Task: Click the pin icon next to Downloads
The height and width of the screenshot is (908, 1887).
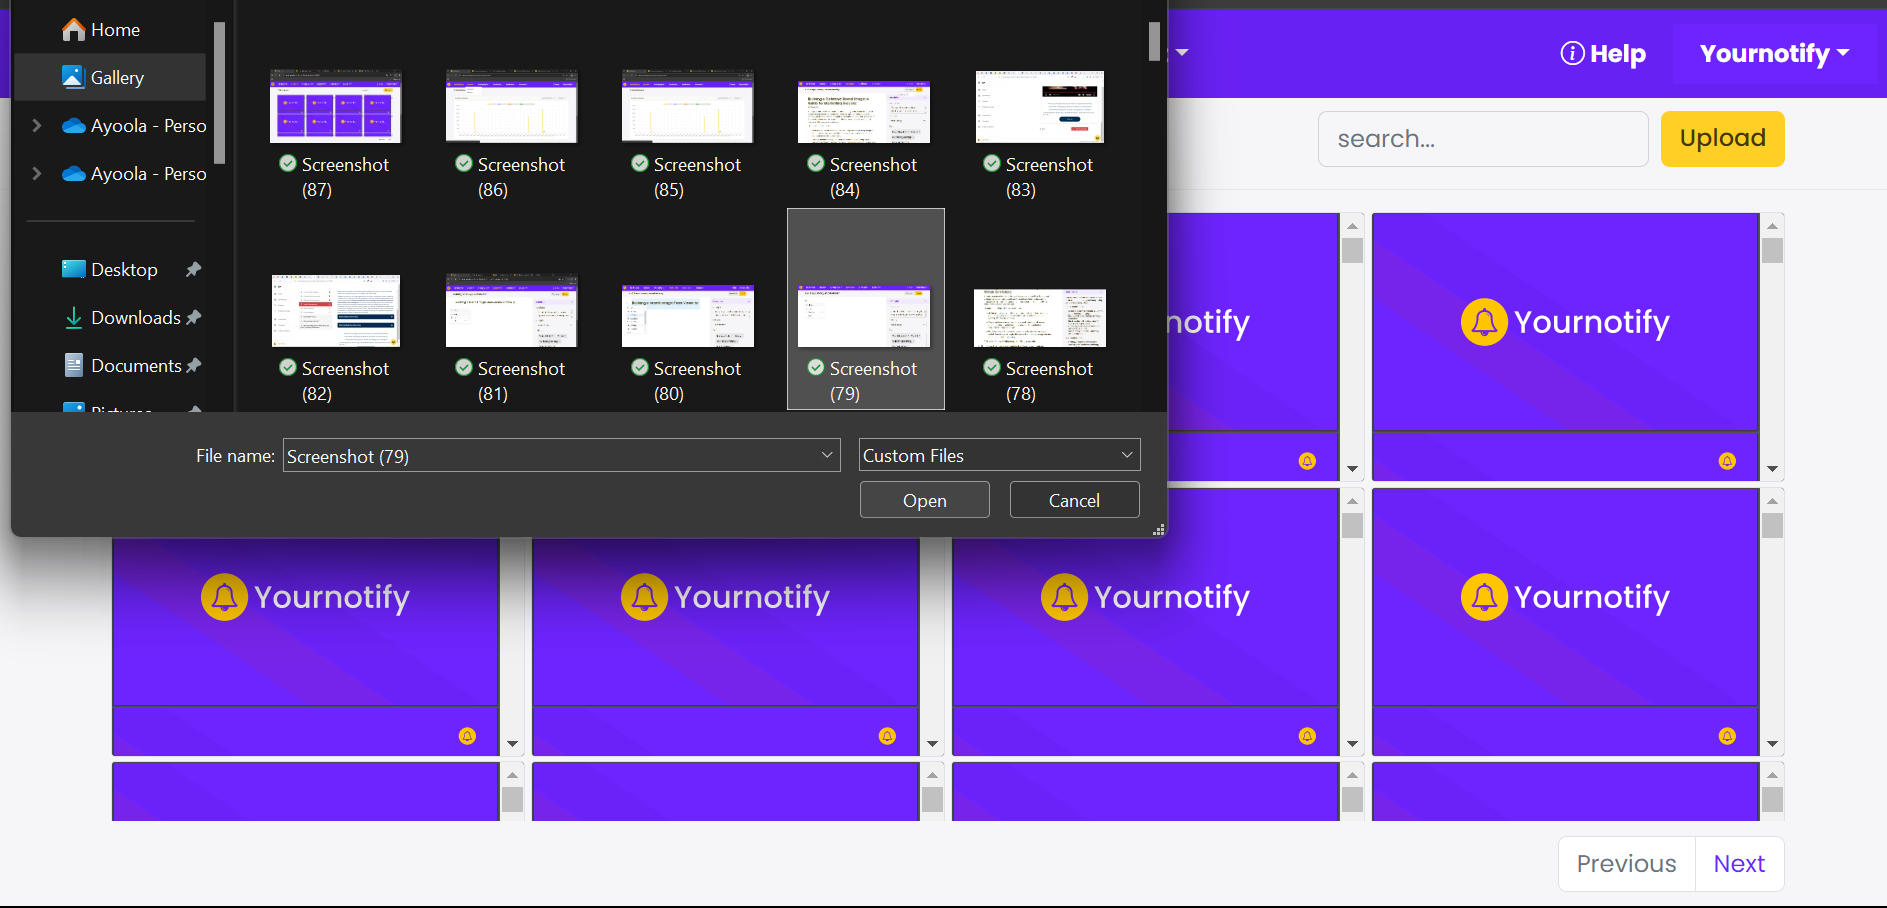Action: coord(194,317)
